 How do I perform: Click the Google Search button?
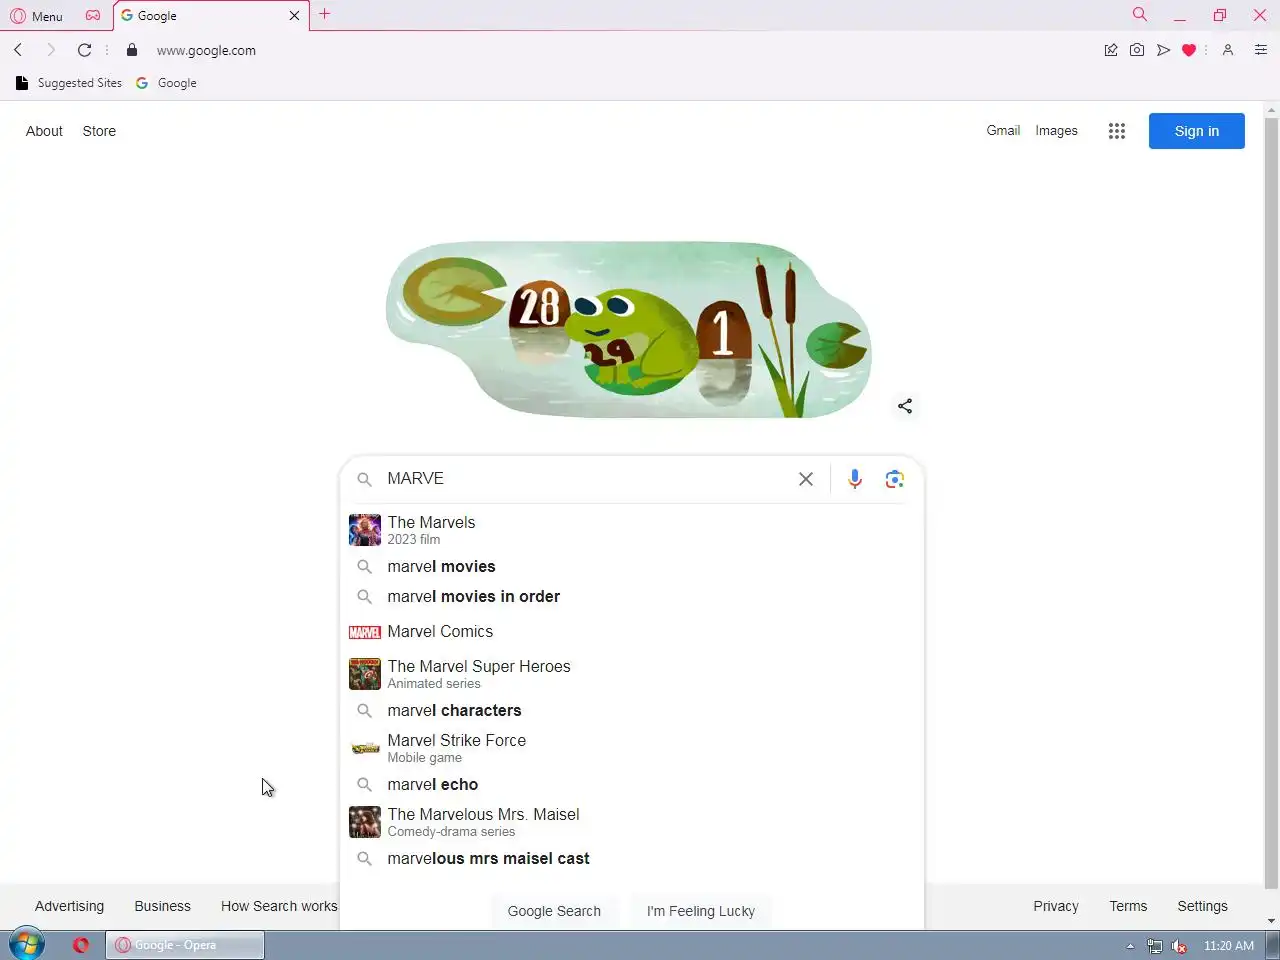click(x=554, y=911)
